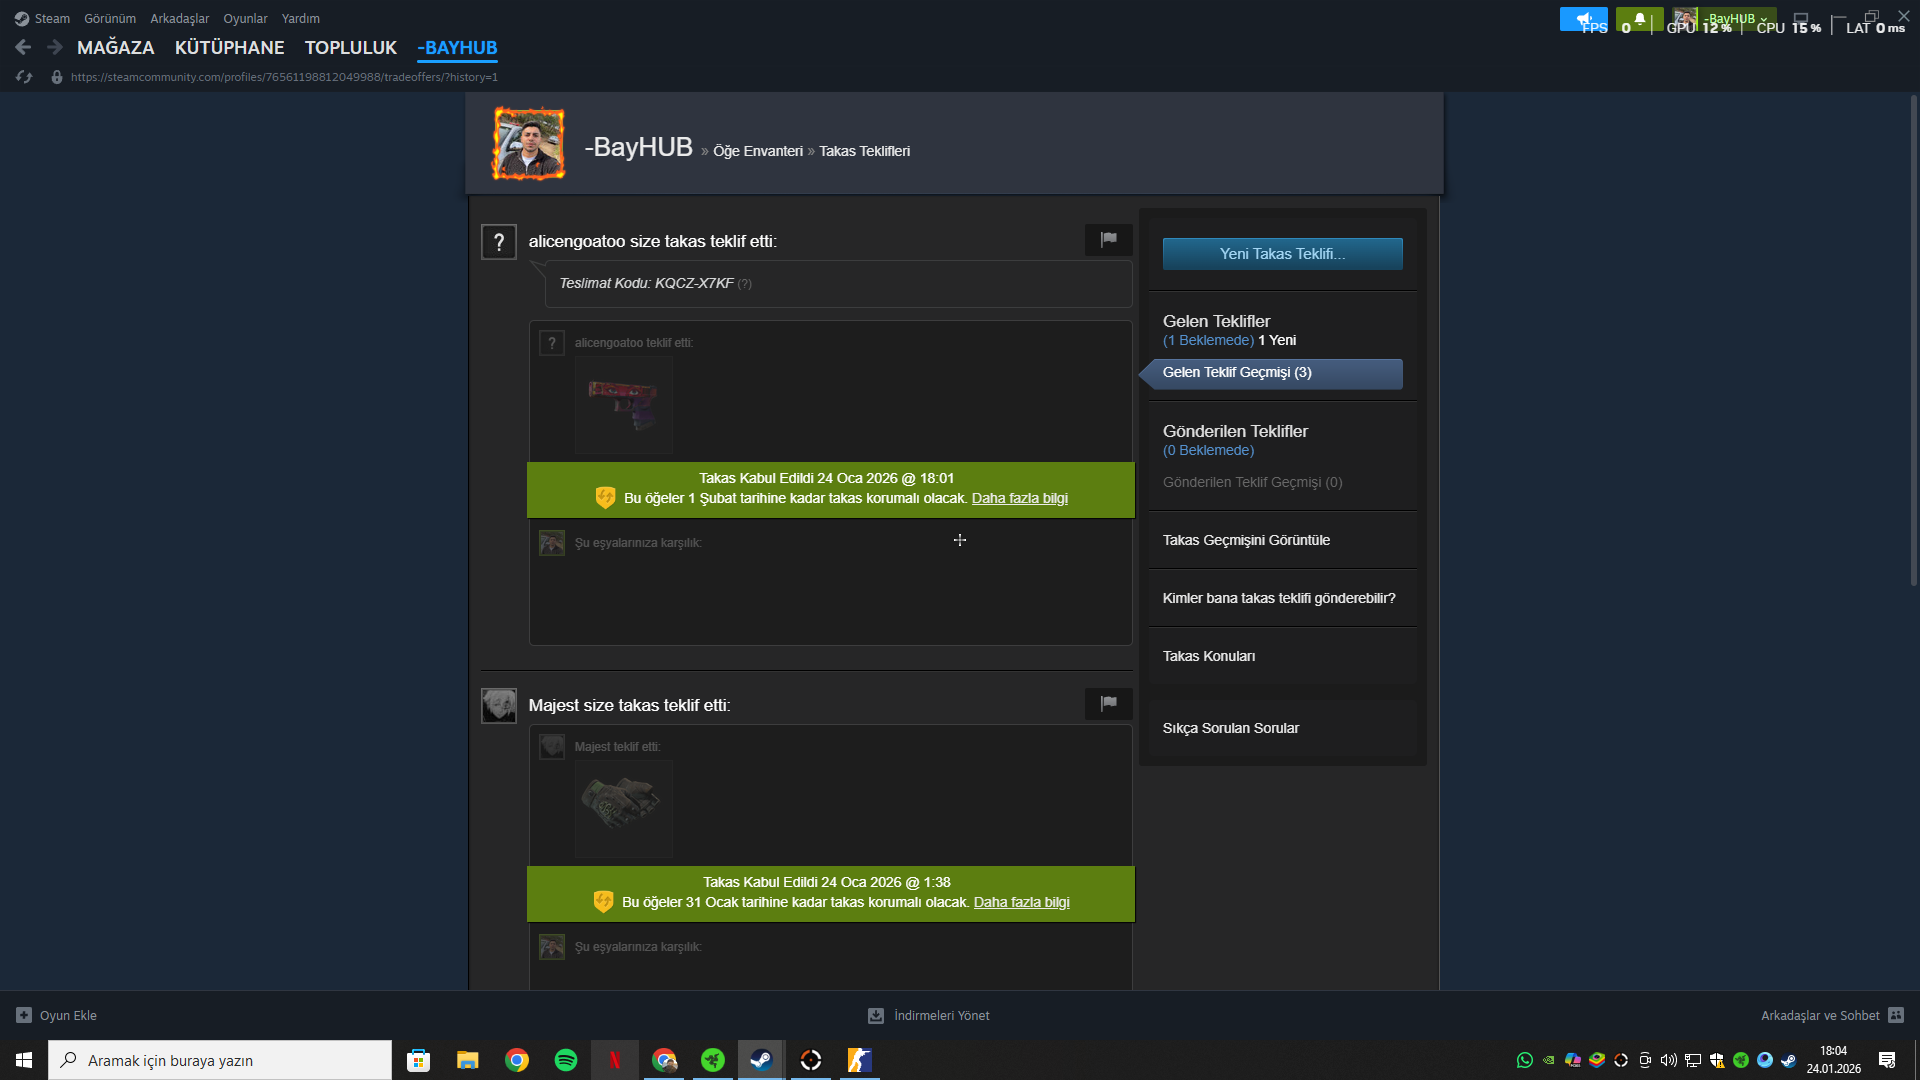The image size is (1920, 1080).
Task: Click the question mark avatar next to alicengoatoo
Action: point(499,242)
